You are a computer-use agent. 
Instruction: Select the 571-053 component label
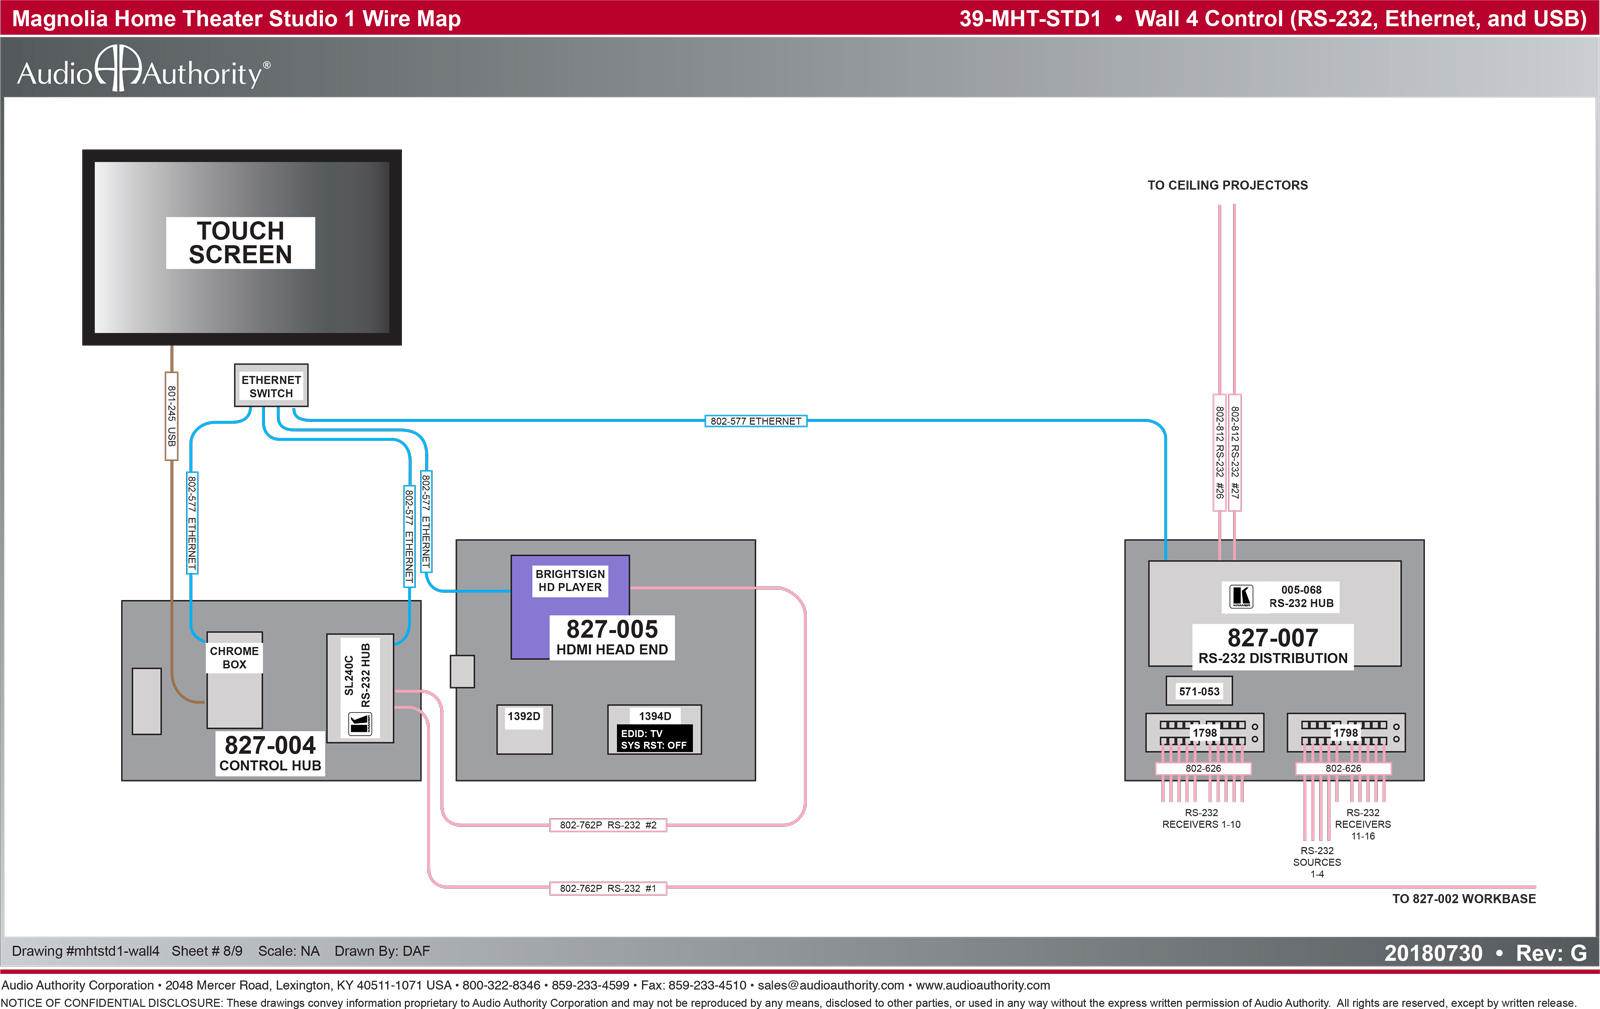pos(1199,691)
